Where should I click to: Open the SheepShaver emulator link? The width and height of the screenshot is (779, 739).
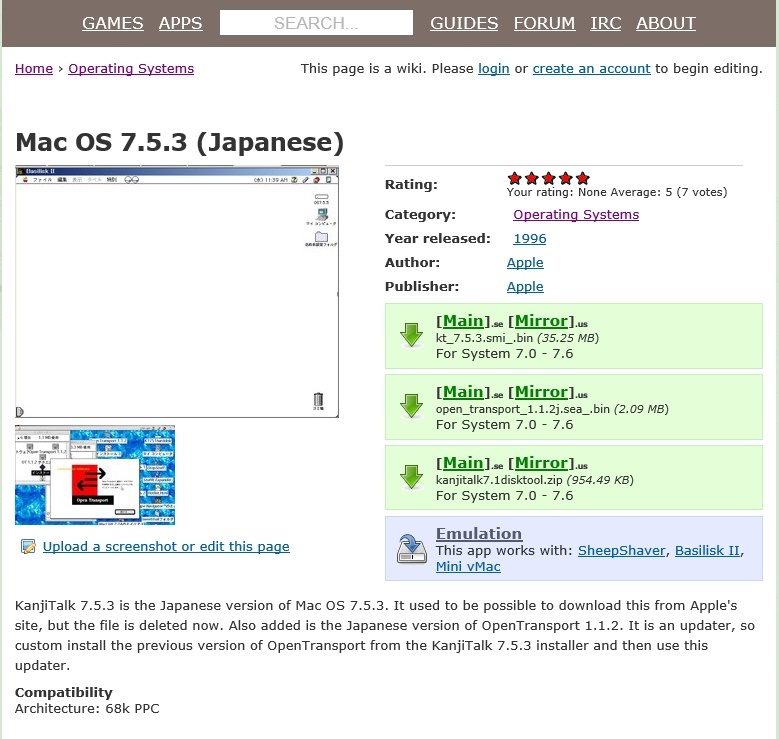[622, 551]
